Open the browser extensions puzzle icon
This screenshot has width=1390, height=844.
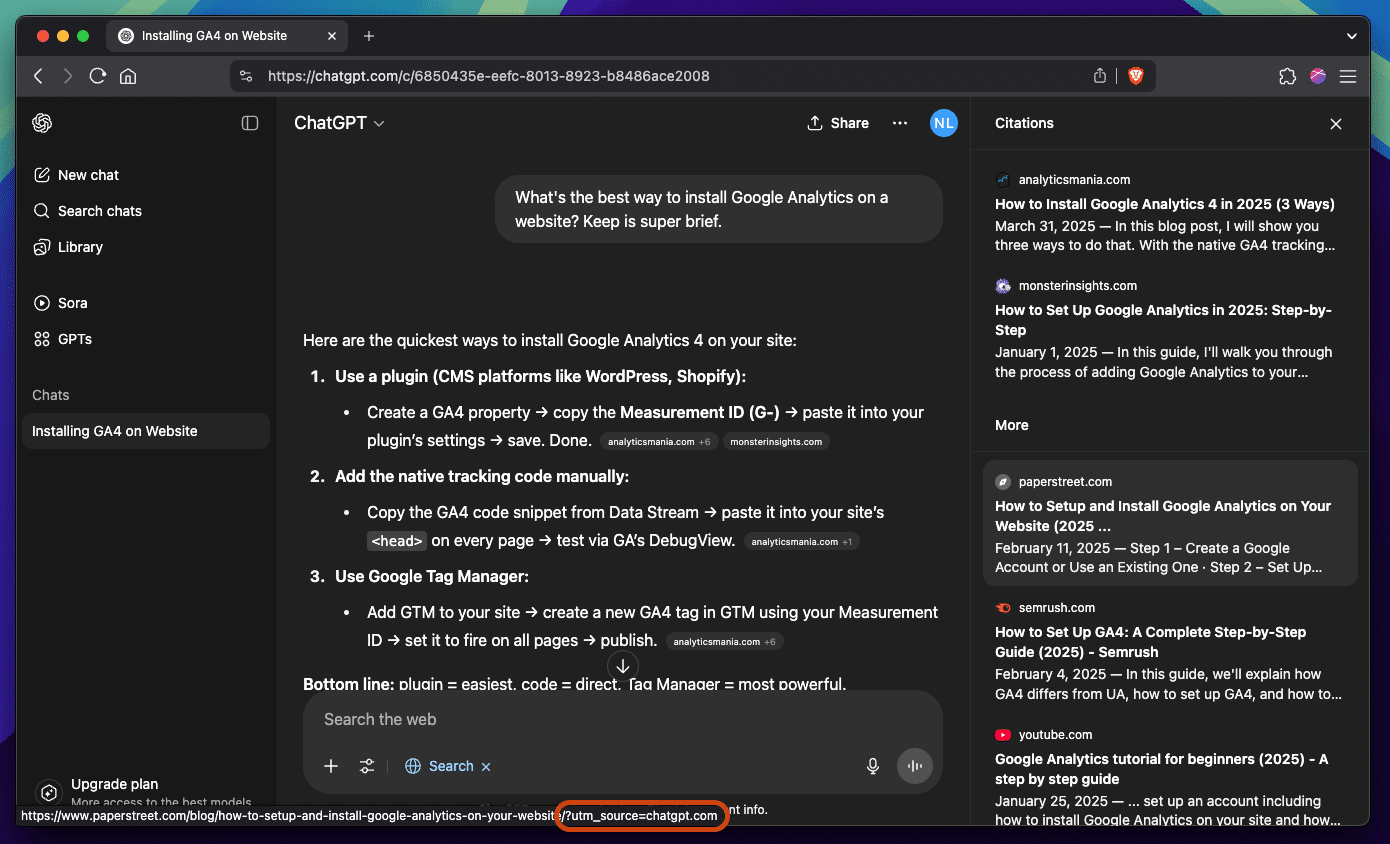click(x=1288, y=76)
